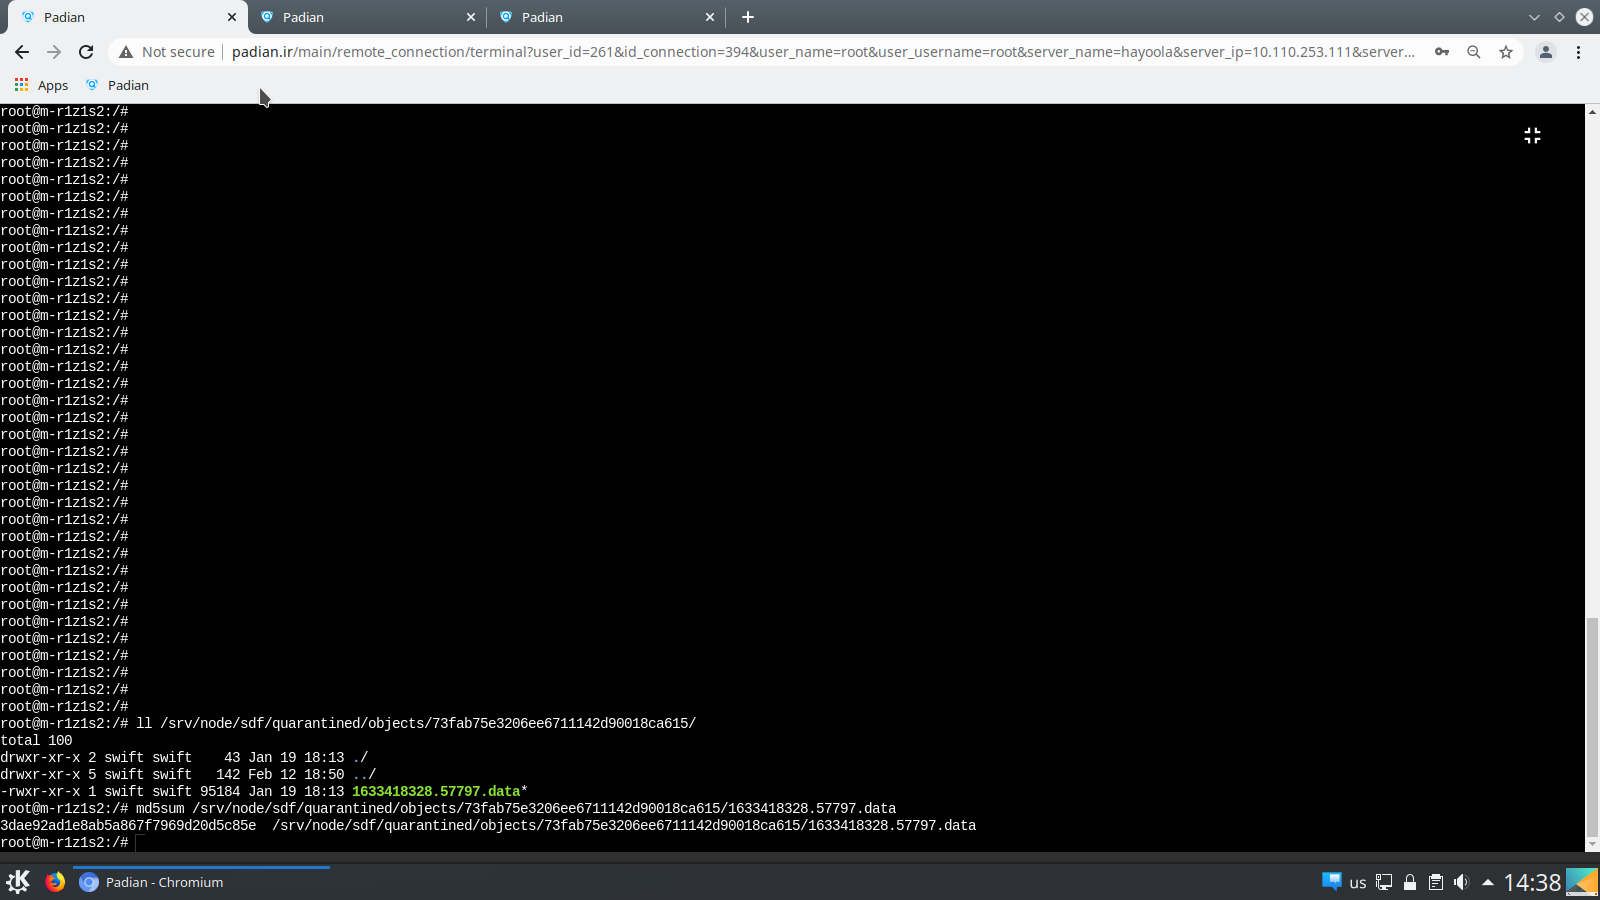Go back to previous page
The height and width of the screenshot is (900, 1600).
tap(22, 52)
